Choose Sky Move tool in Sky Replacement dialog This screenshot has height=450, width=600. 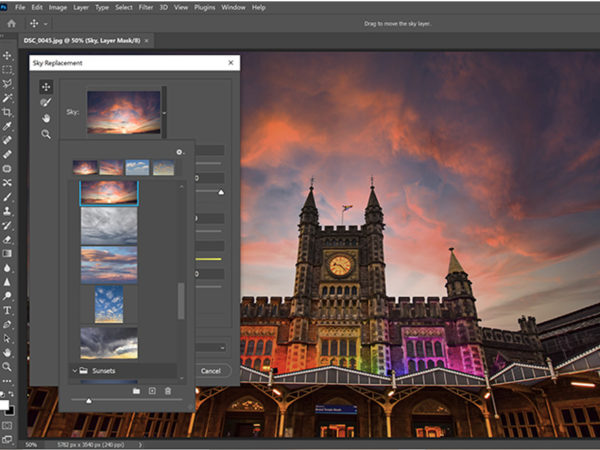click(46, 87)
